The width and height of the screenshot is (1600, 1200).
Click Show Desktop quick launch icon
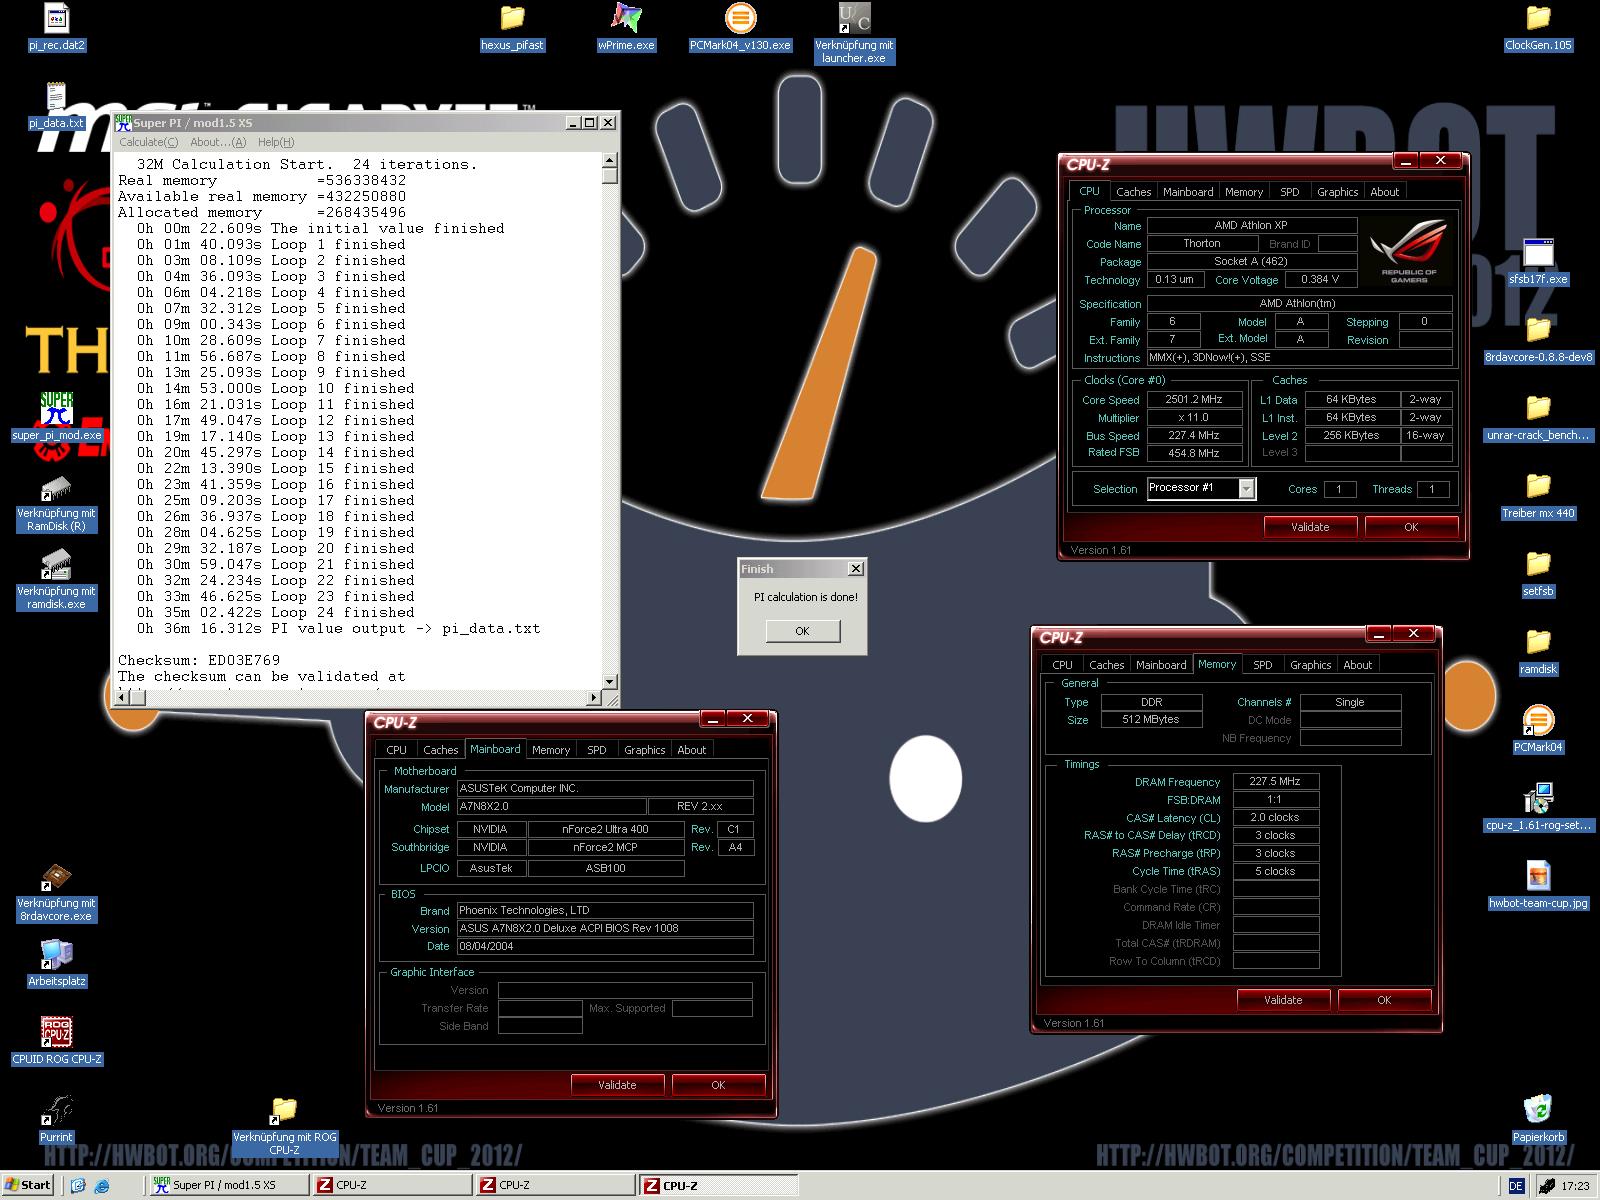pos(79,1186)
